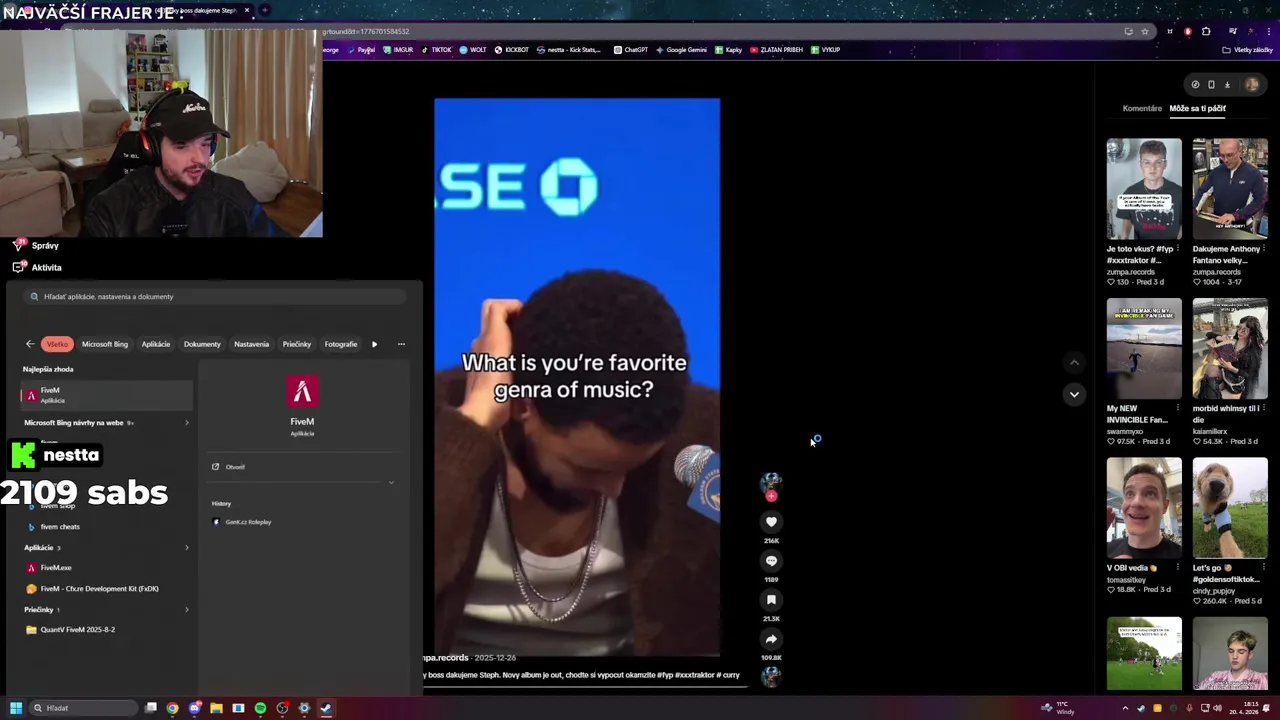Open the creator avatar above the heart icon

(x=771, y=484)
